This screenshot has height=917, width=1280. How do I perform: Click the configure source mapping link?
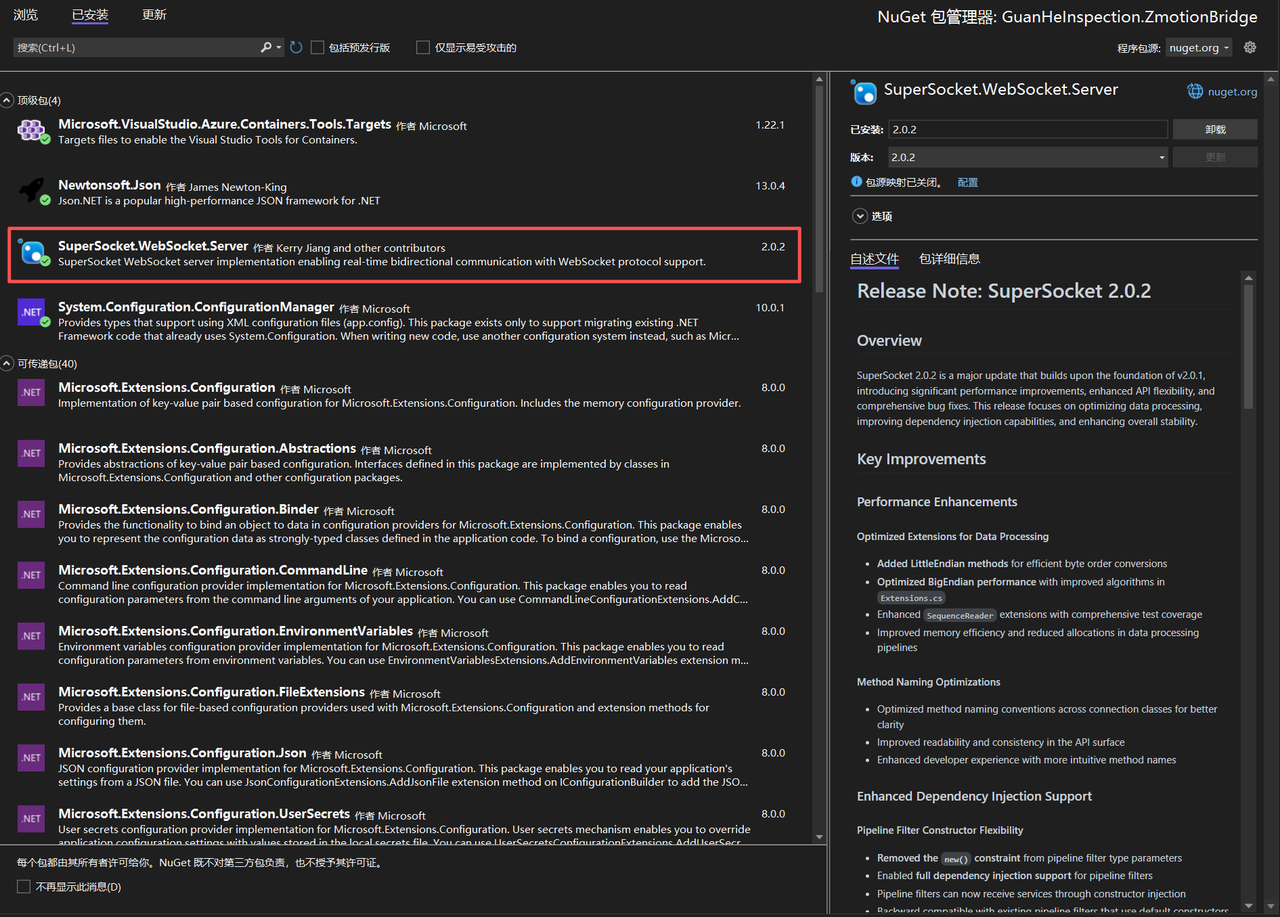tap(967, 182)
